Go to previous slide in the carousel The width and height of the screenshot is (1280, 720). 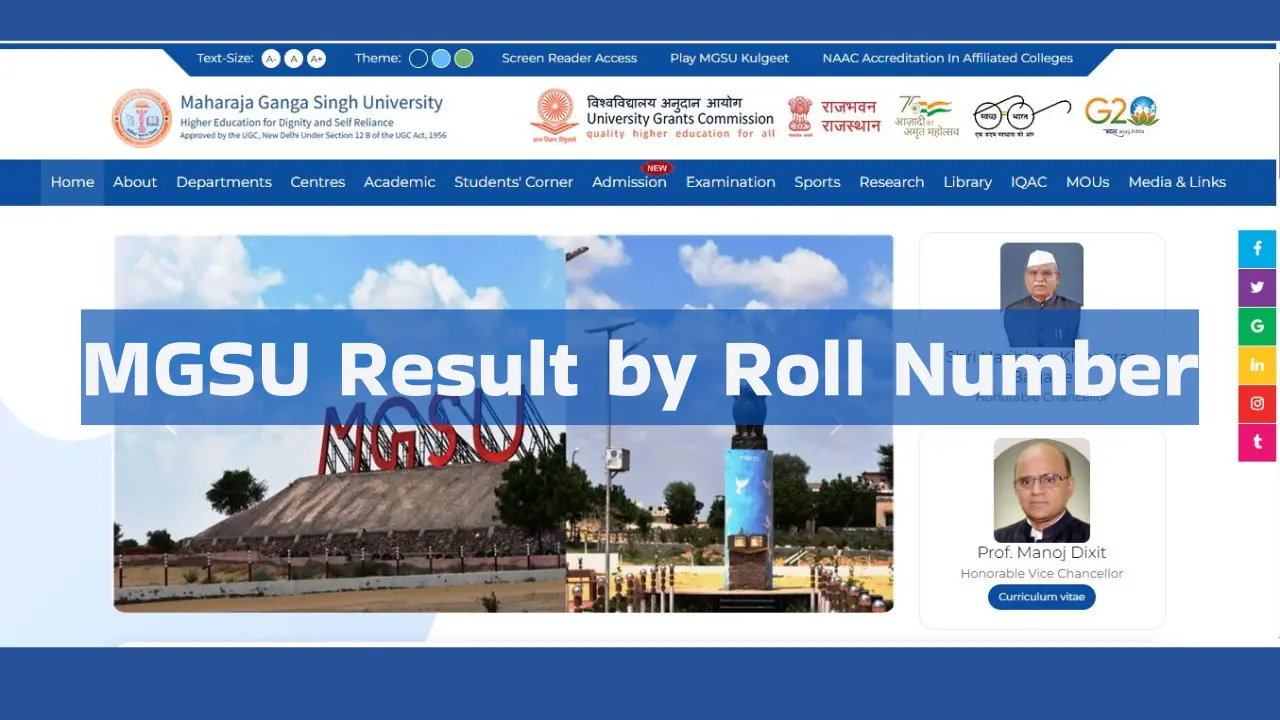[x=170, y=426]
